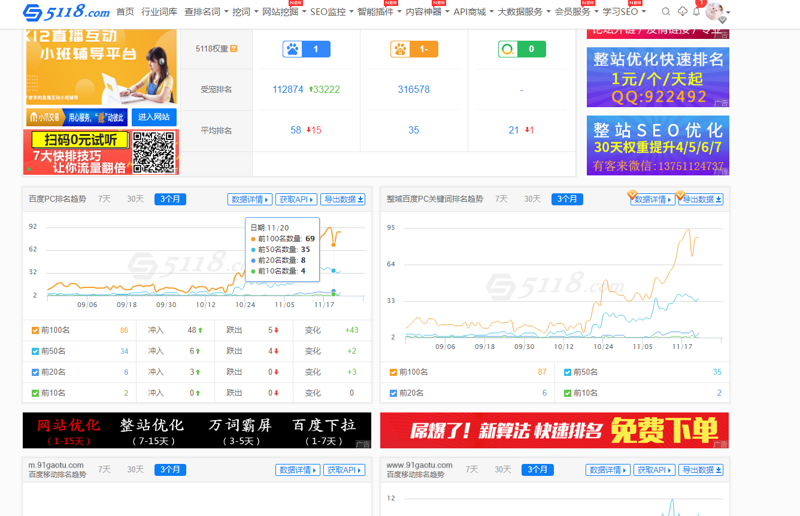Toggle the 前10名 checkbox in 百度PC排名趋势

(x=35, y=393)
